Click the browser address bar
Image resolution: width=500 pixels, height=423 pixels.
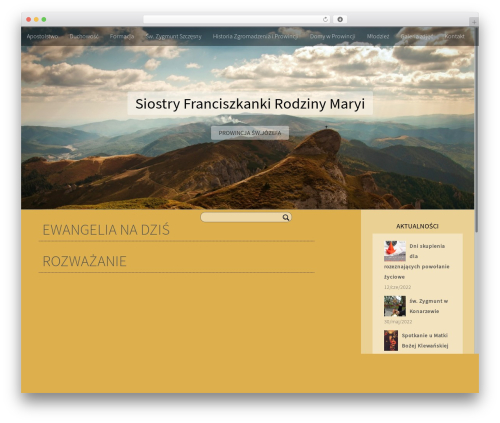[237, 19]
